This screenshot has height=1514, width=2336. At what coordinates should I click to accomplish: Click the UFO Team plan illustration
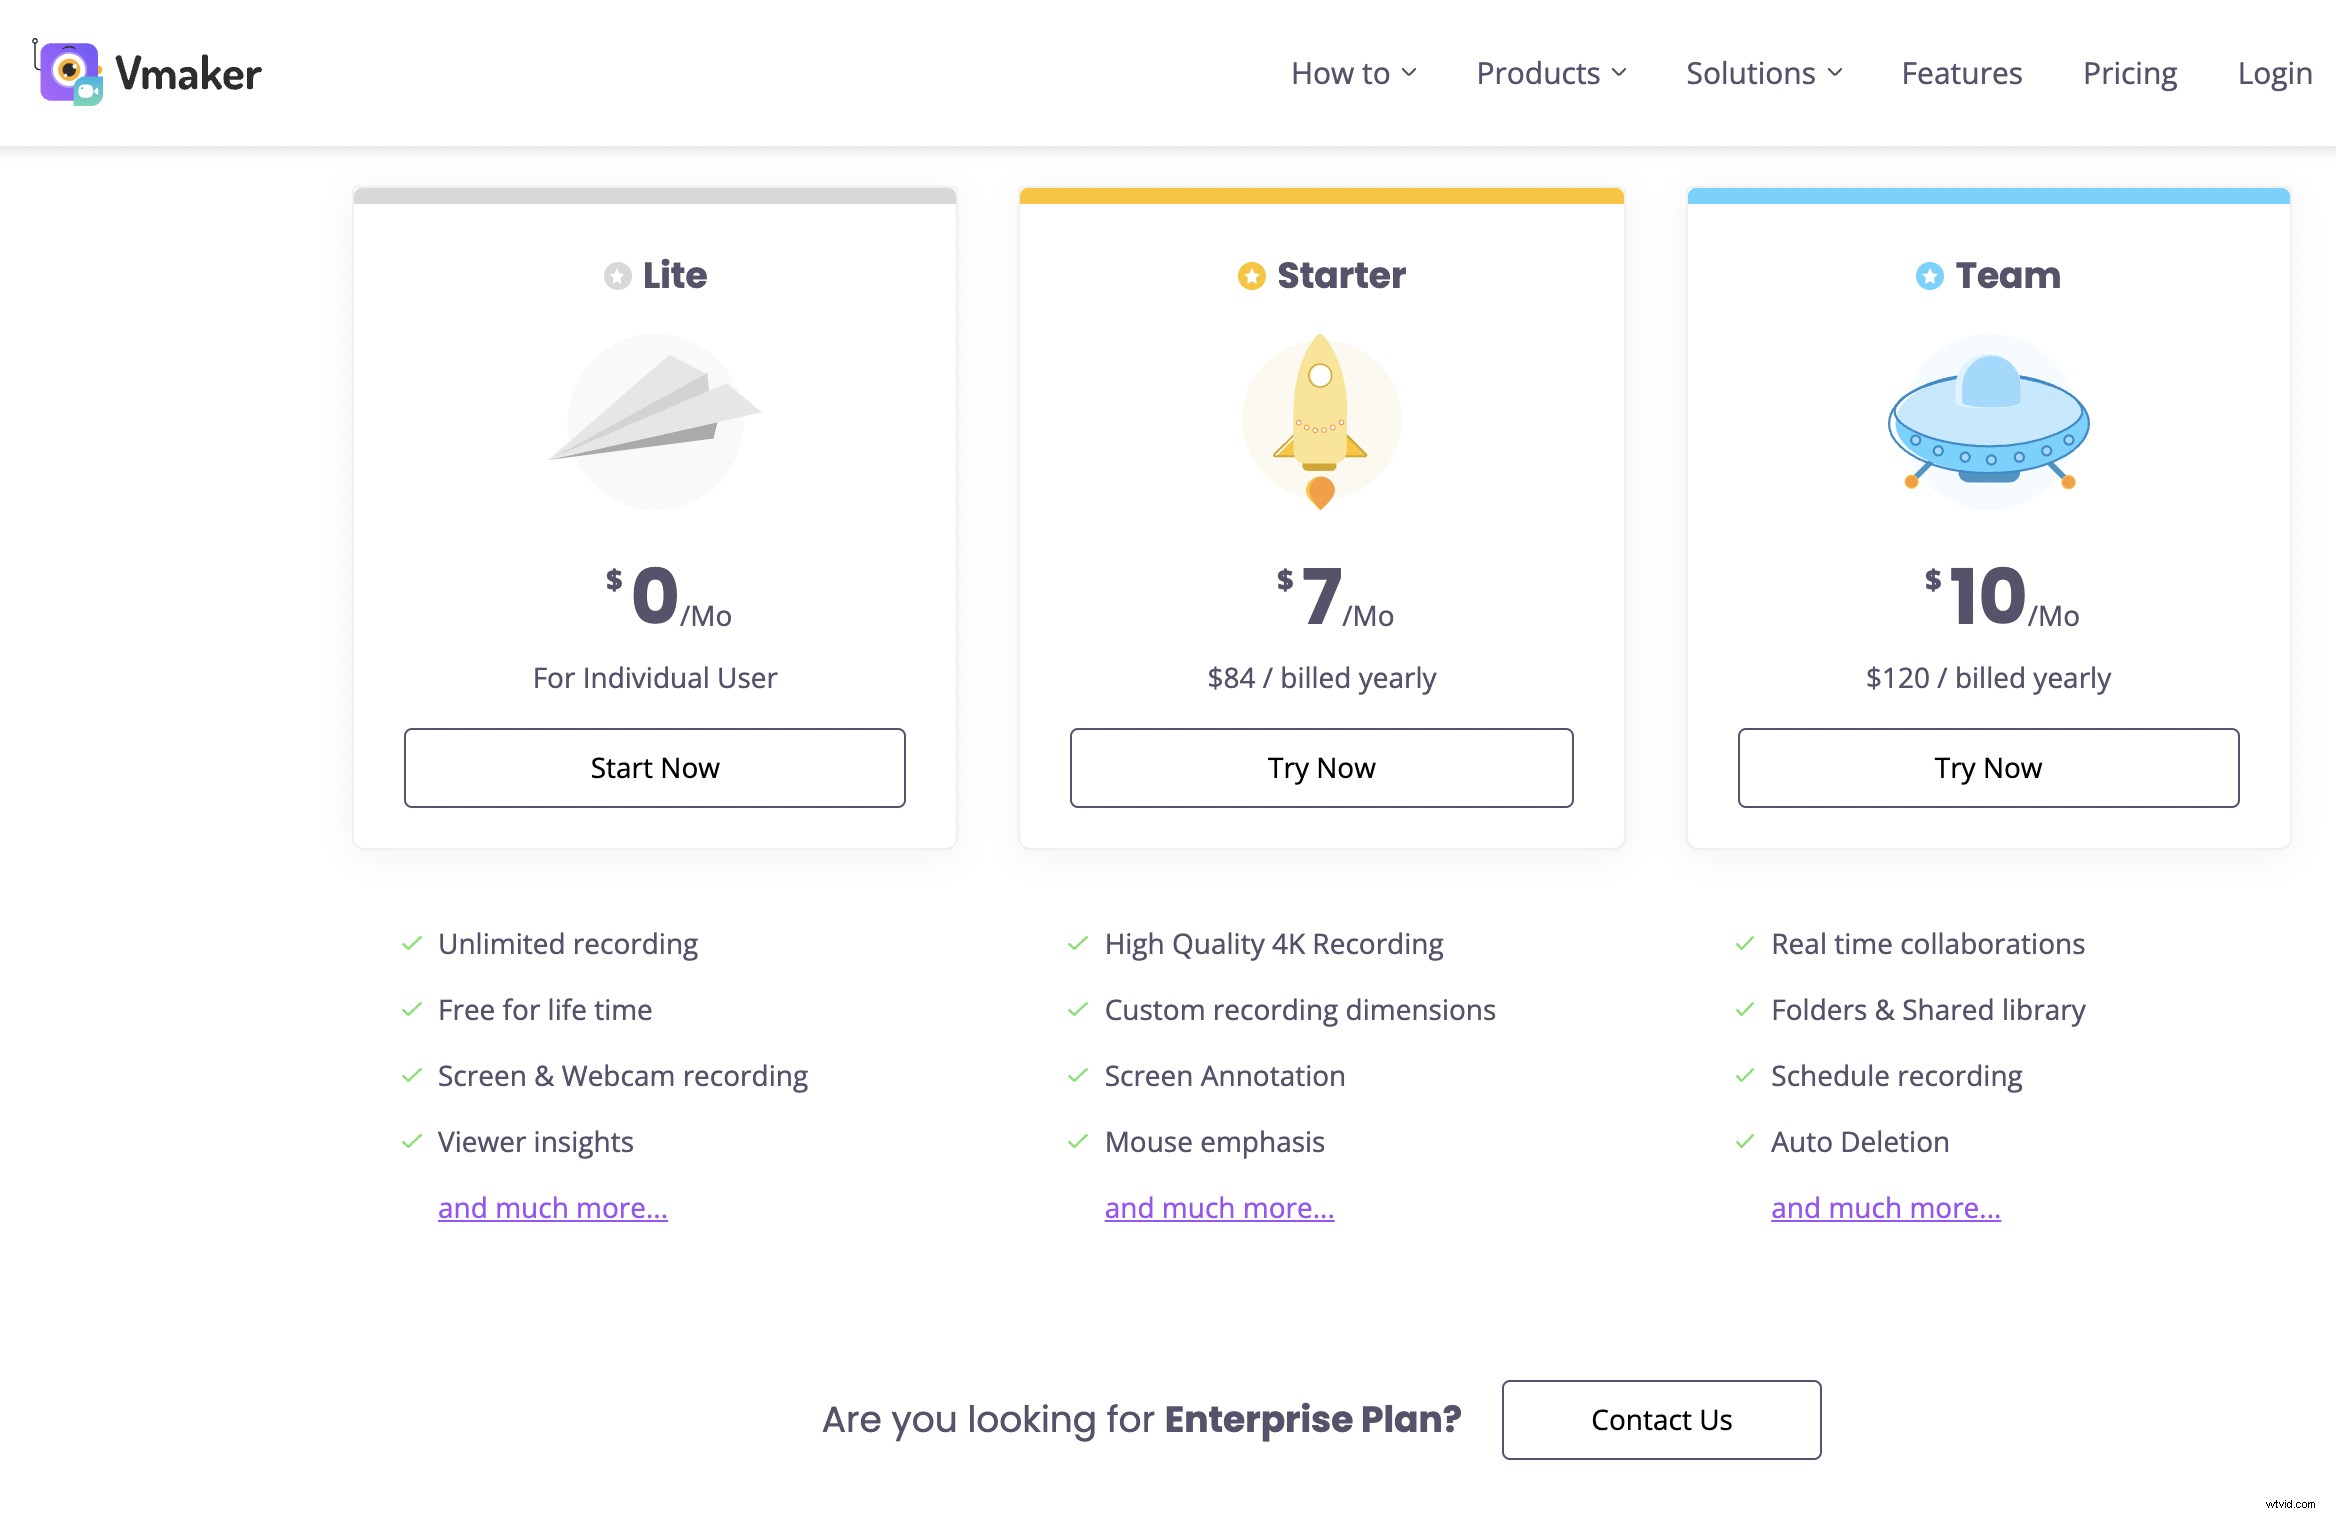pyautogui.click(x=1988, y=422)
